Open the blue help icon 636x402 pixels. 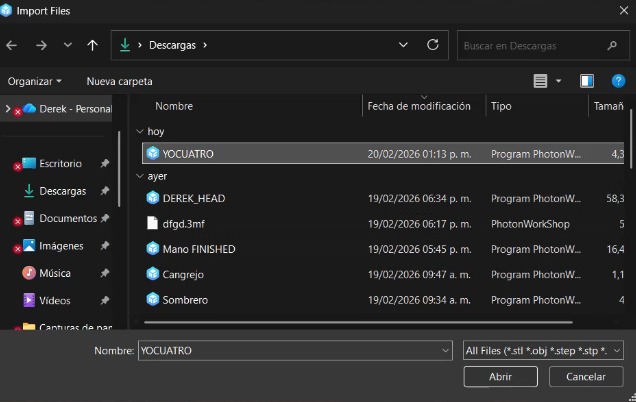tap(618, 81)
